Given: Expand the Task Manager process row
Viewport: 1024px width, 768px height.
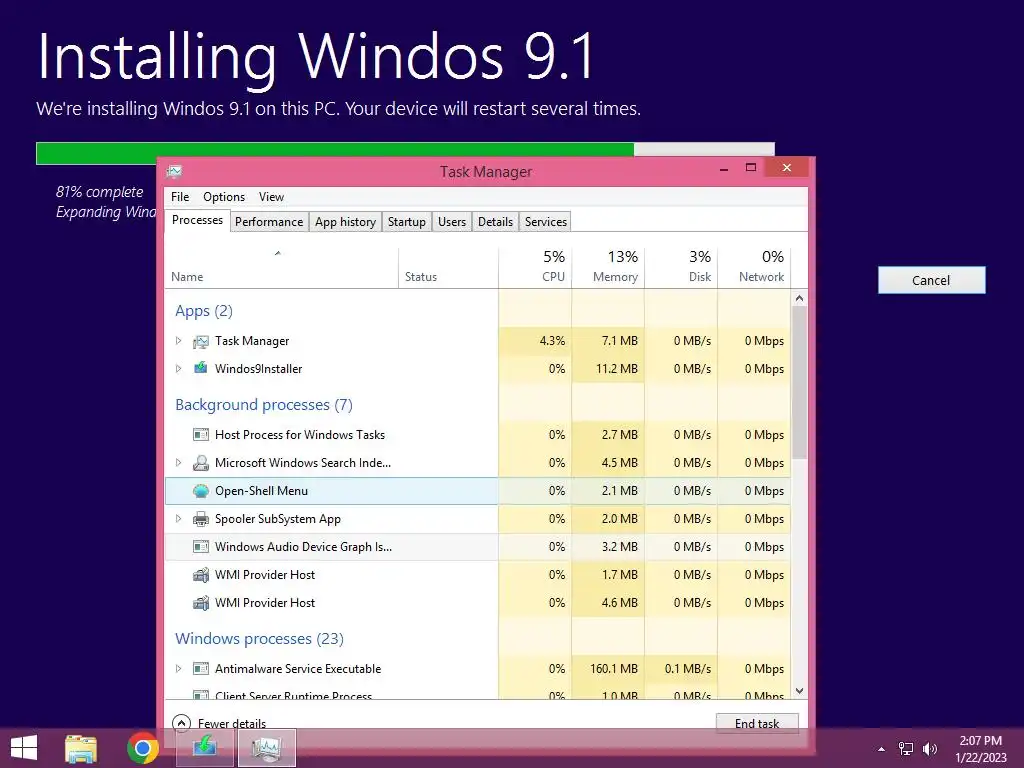Looking at the screenshot, I should click(x=178, y=341).
